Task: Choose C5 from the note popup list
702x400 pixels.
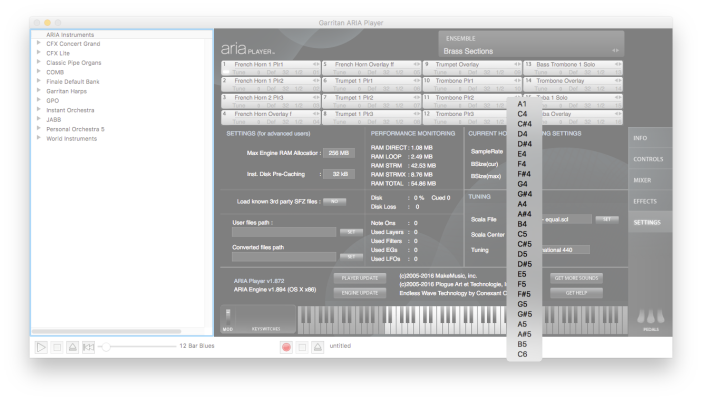Action: coord(524,234)
